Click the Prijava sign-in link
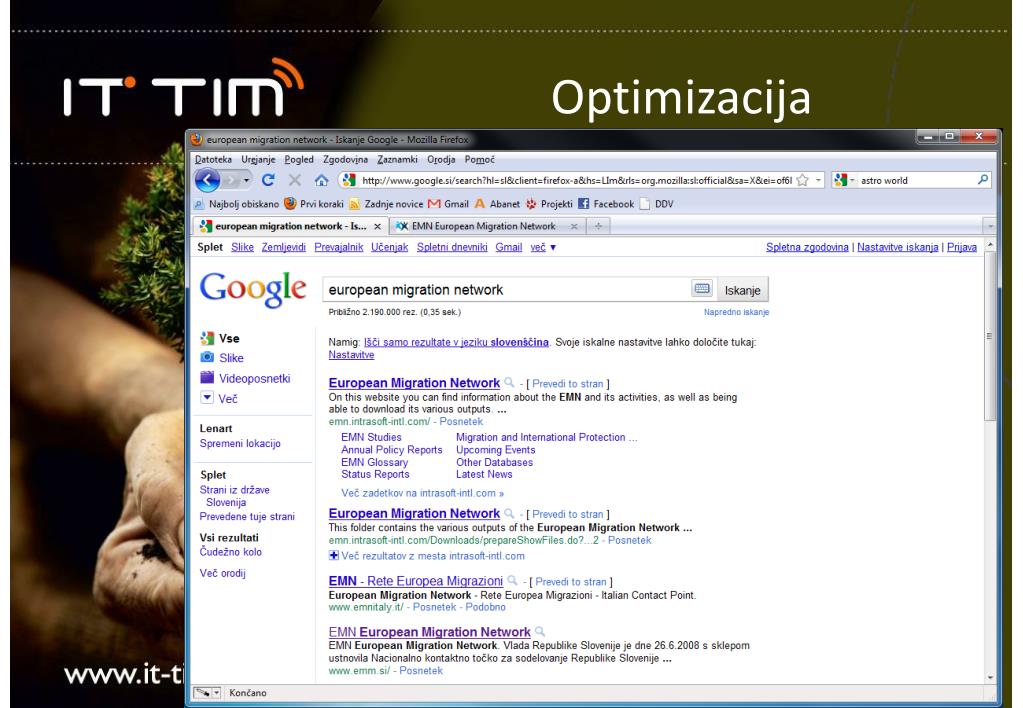The height and width of the screenshot is (708, 1023). (962, 247)
